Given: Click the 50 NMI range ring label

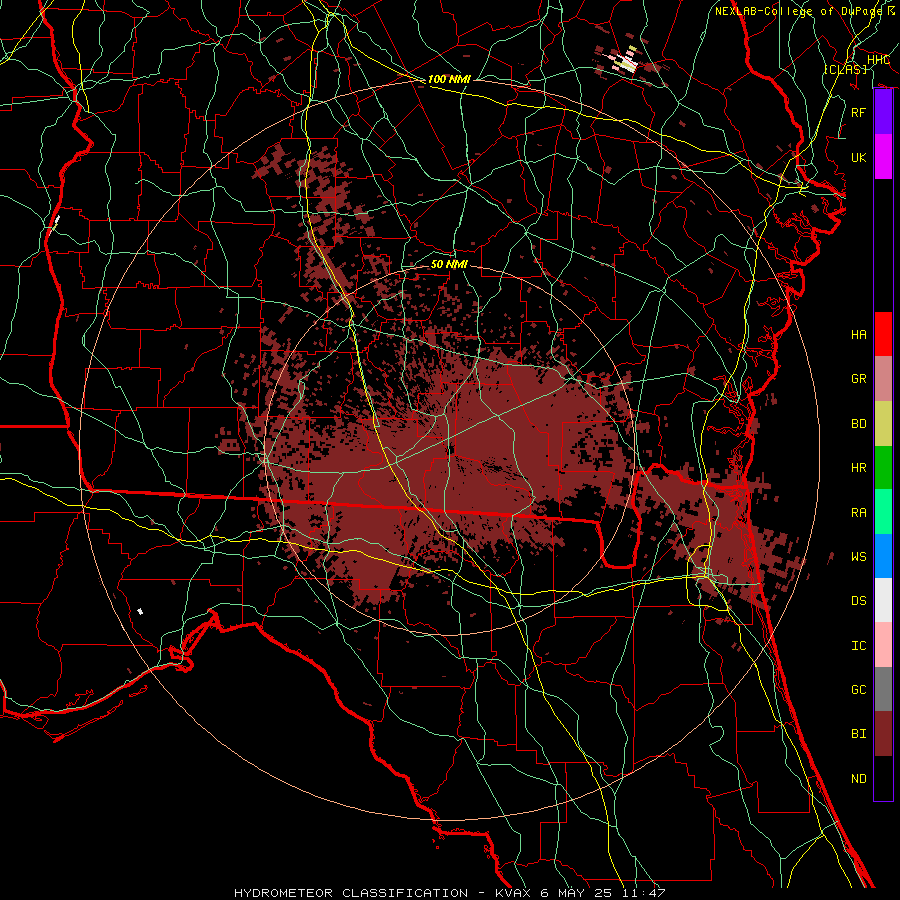Looking at the screenshot, I should 449,264.
